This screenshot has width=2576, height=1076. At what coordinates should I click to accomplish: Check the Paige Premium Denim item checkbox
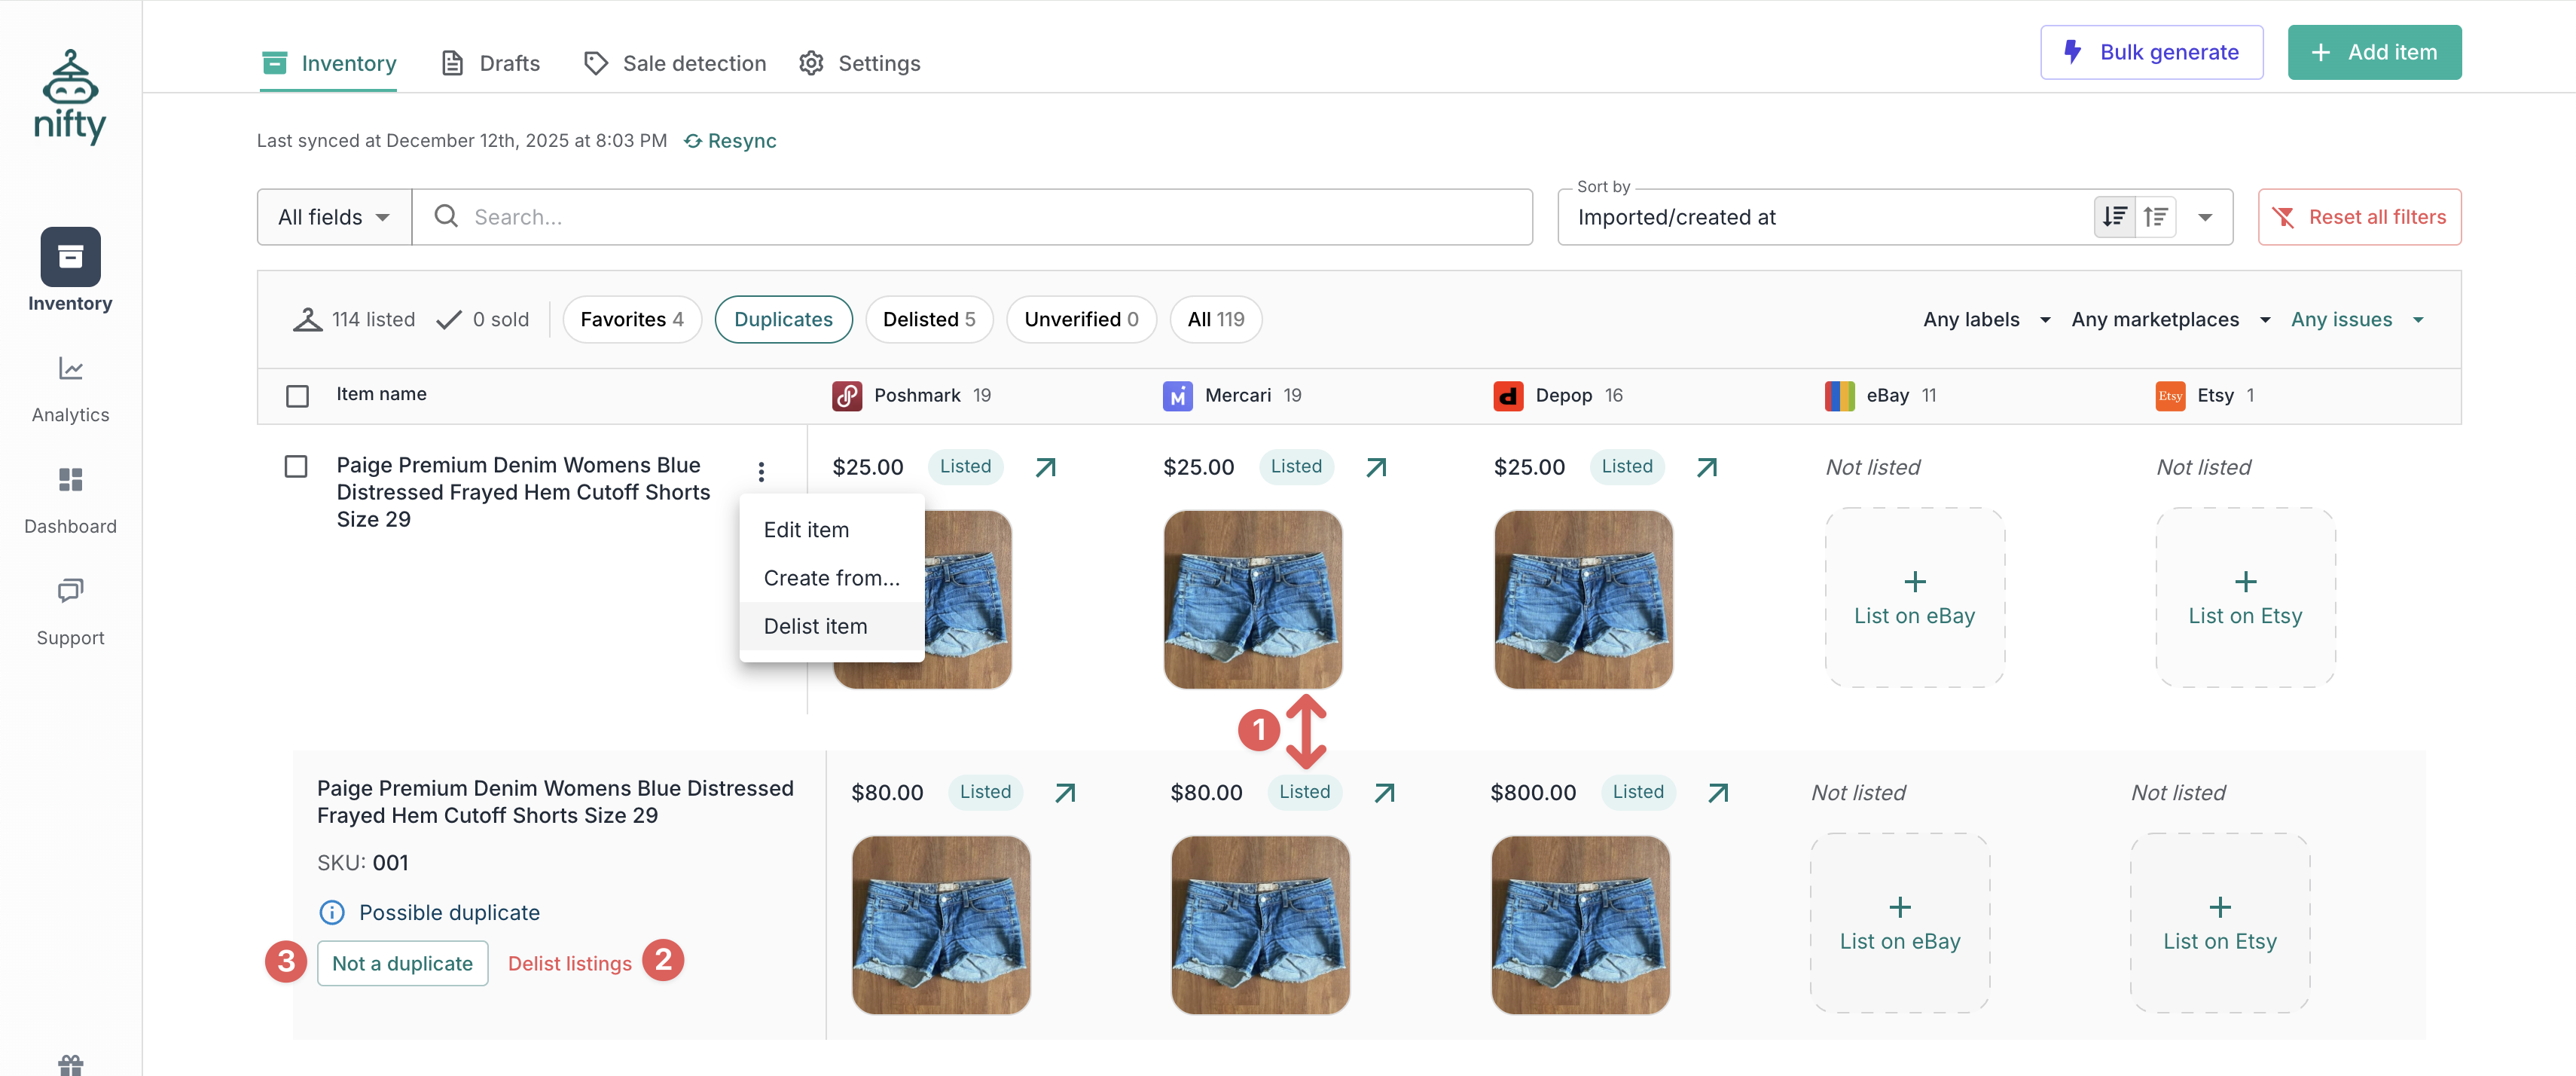[296, 467]
